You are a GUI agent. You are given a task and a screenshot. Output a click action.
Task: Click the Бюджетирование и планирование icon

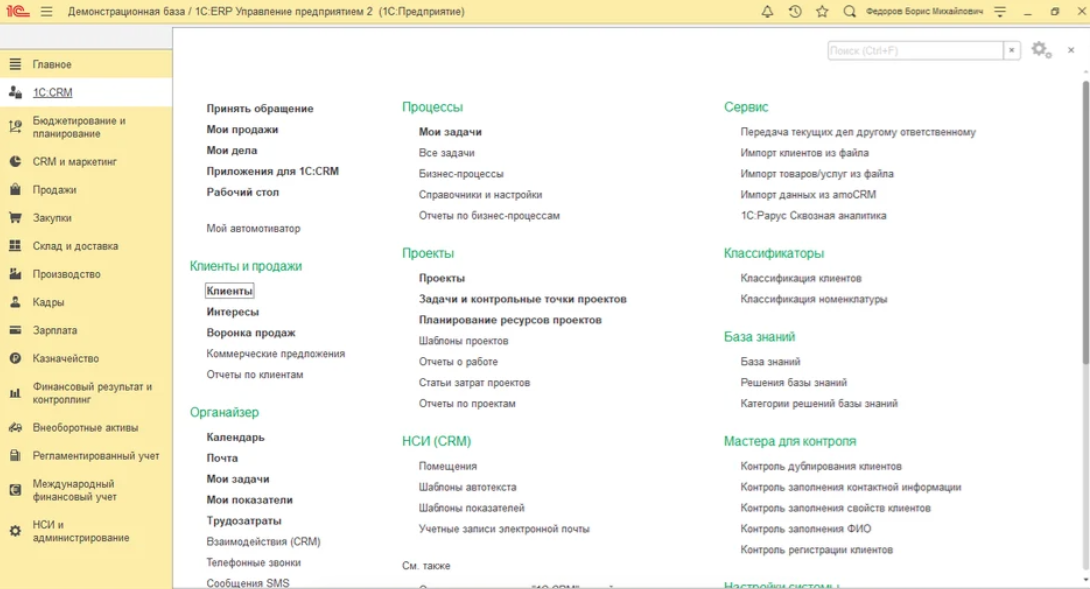coord(15,127)
